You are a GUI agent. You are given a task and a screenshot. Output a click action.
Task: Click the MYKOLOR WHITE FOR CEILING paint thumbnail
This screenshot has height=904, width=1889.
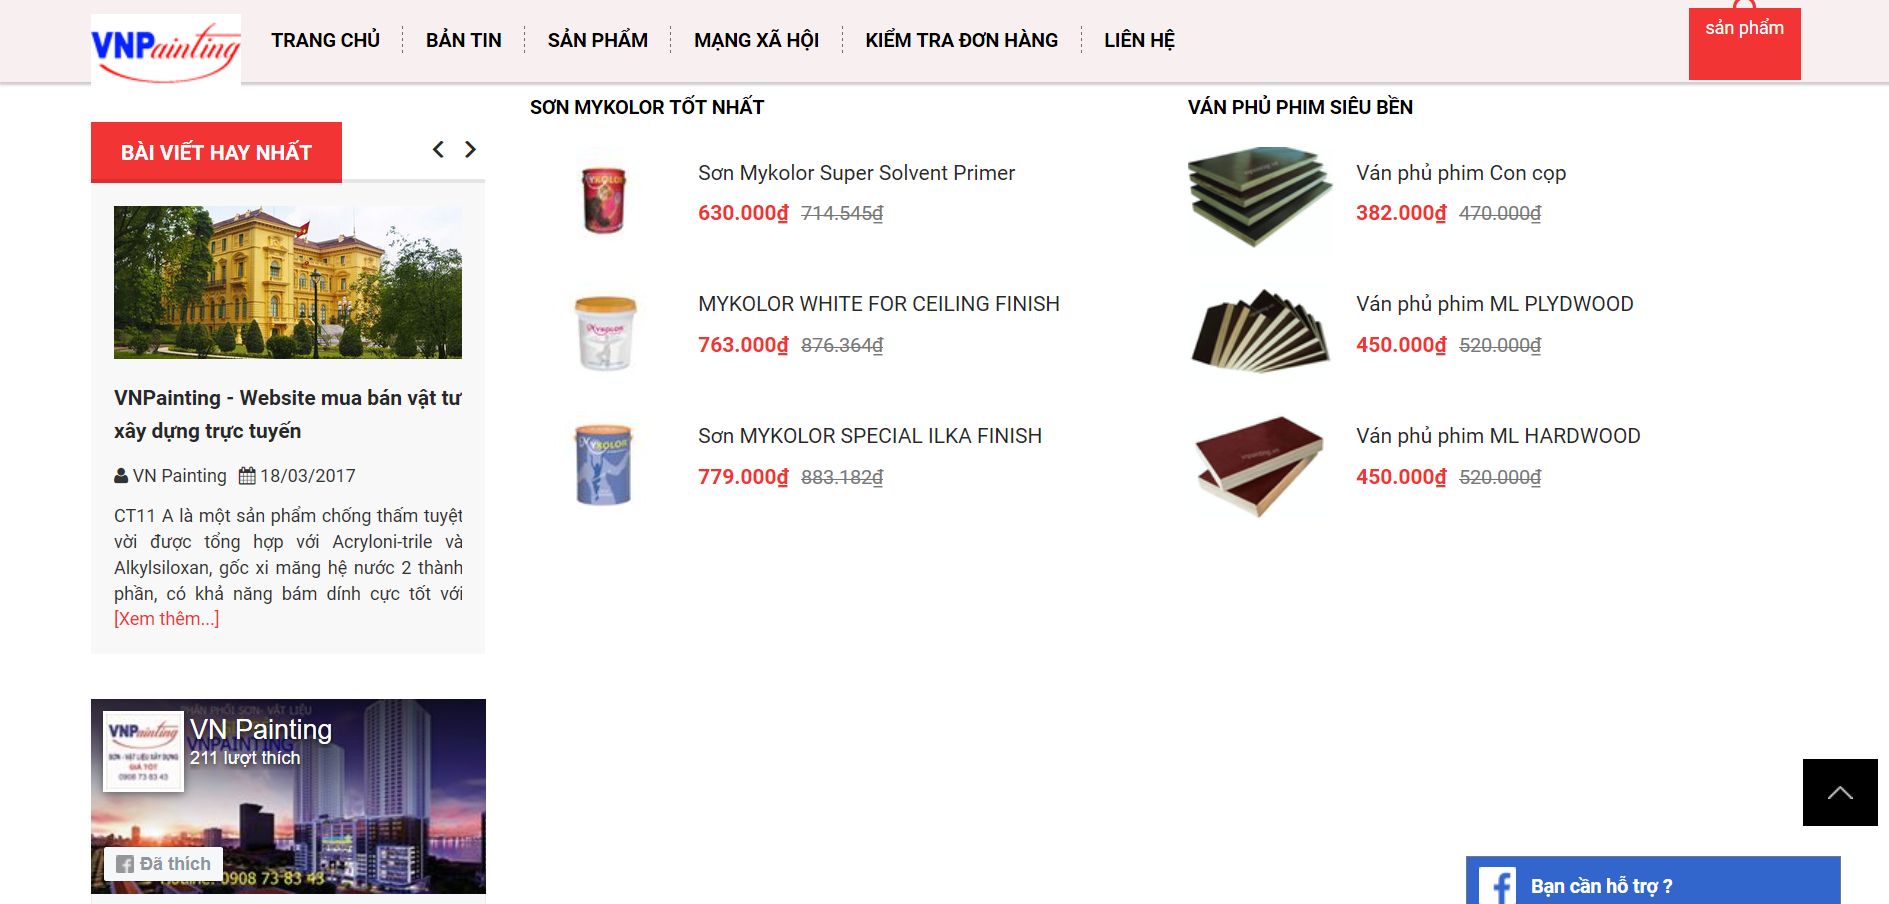point(605,332)
